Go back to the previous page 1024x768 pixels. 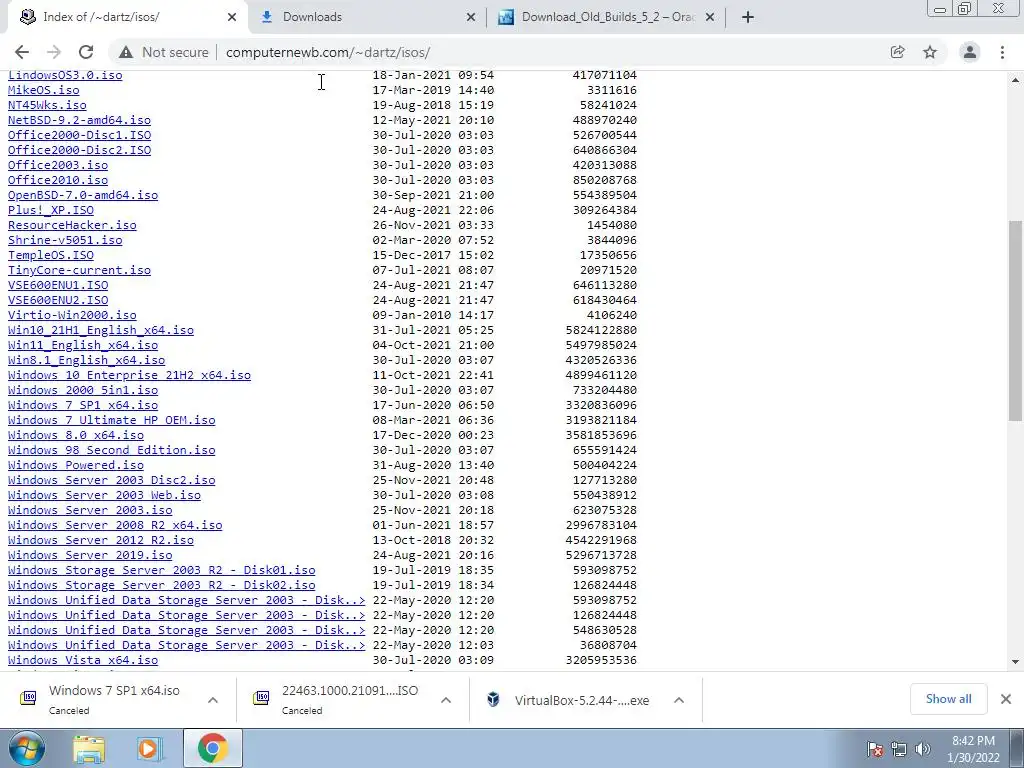pyautogui.click(x=22, y=52)
